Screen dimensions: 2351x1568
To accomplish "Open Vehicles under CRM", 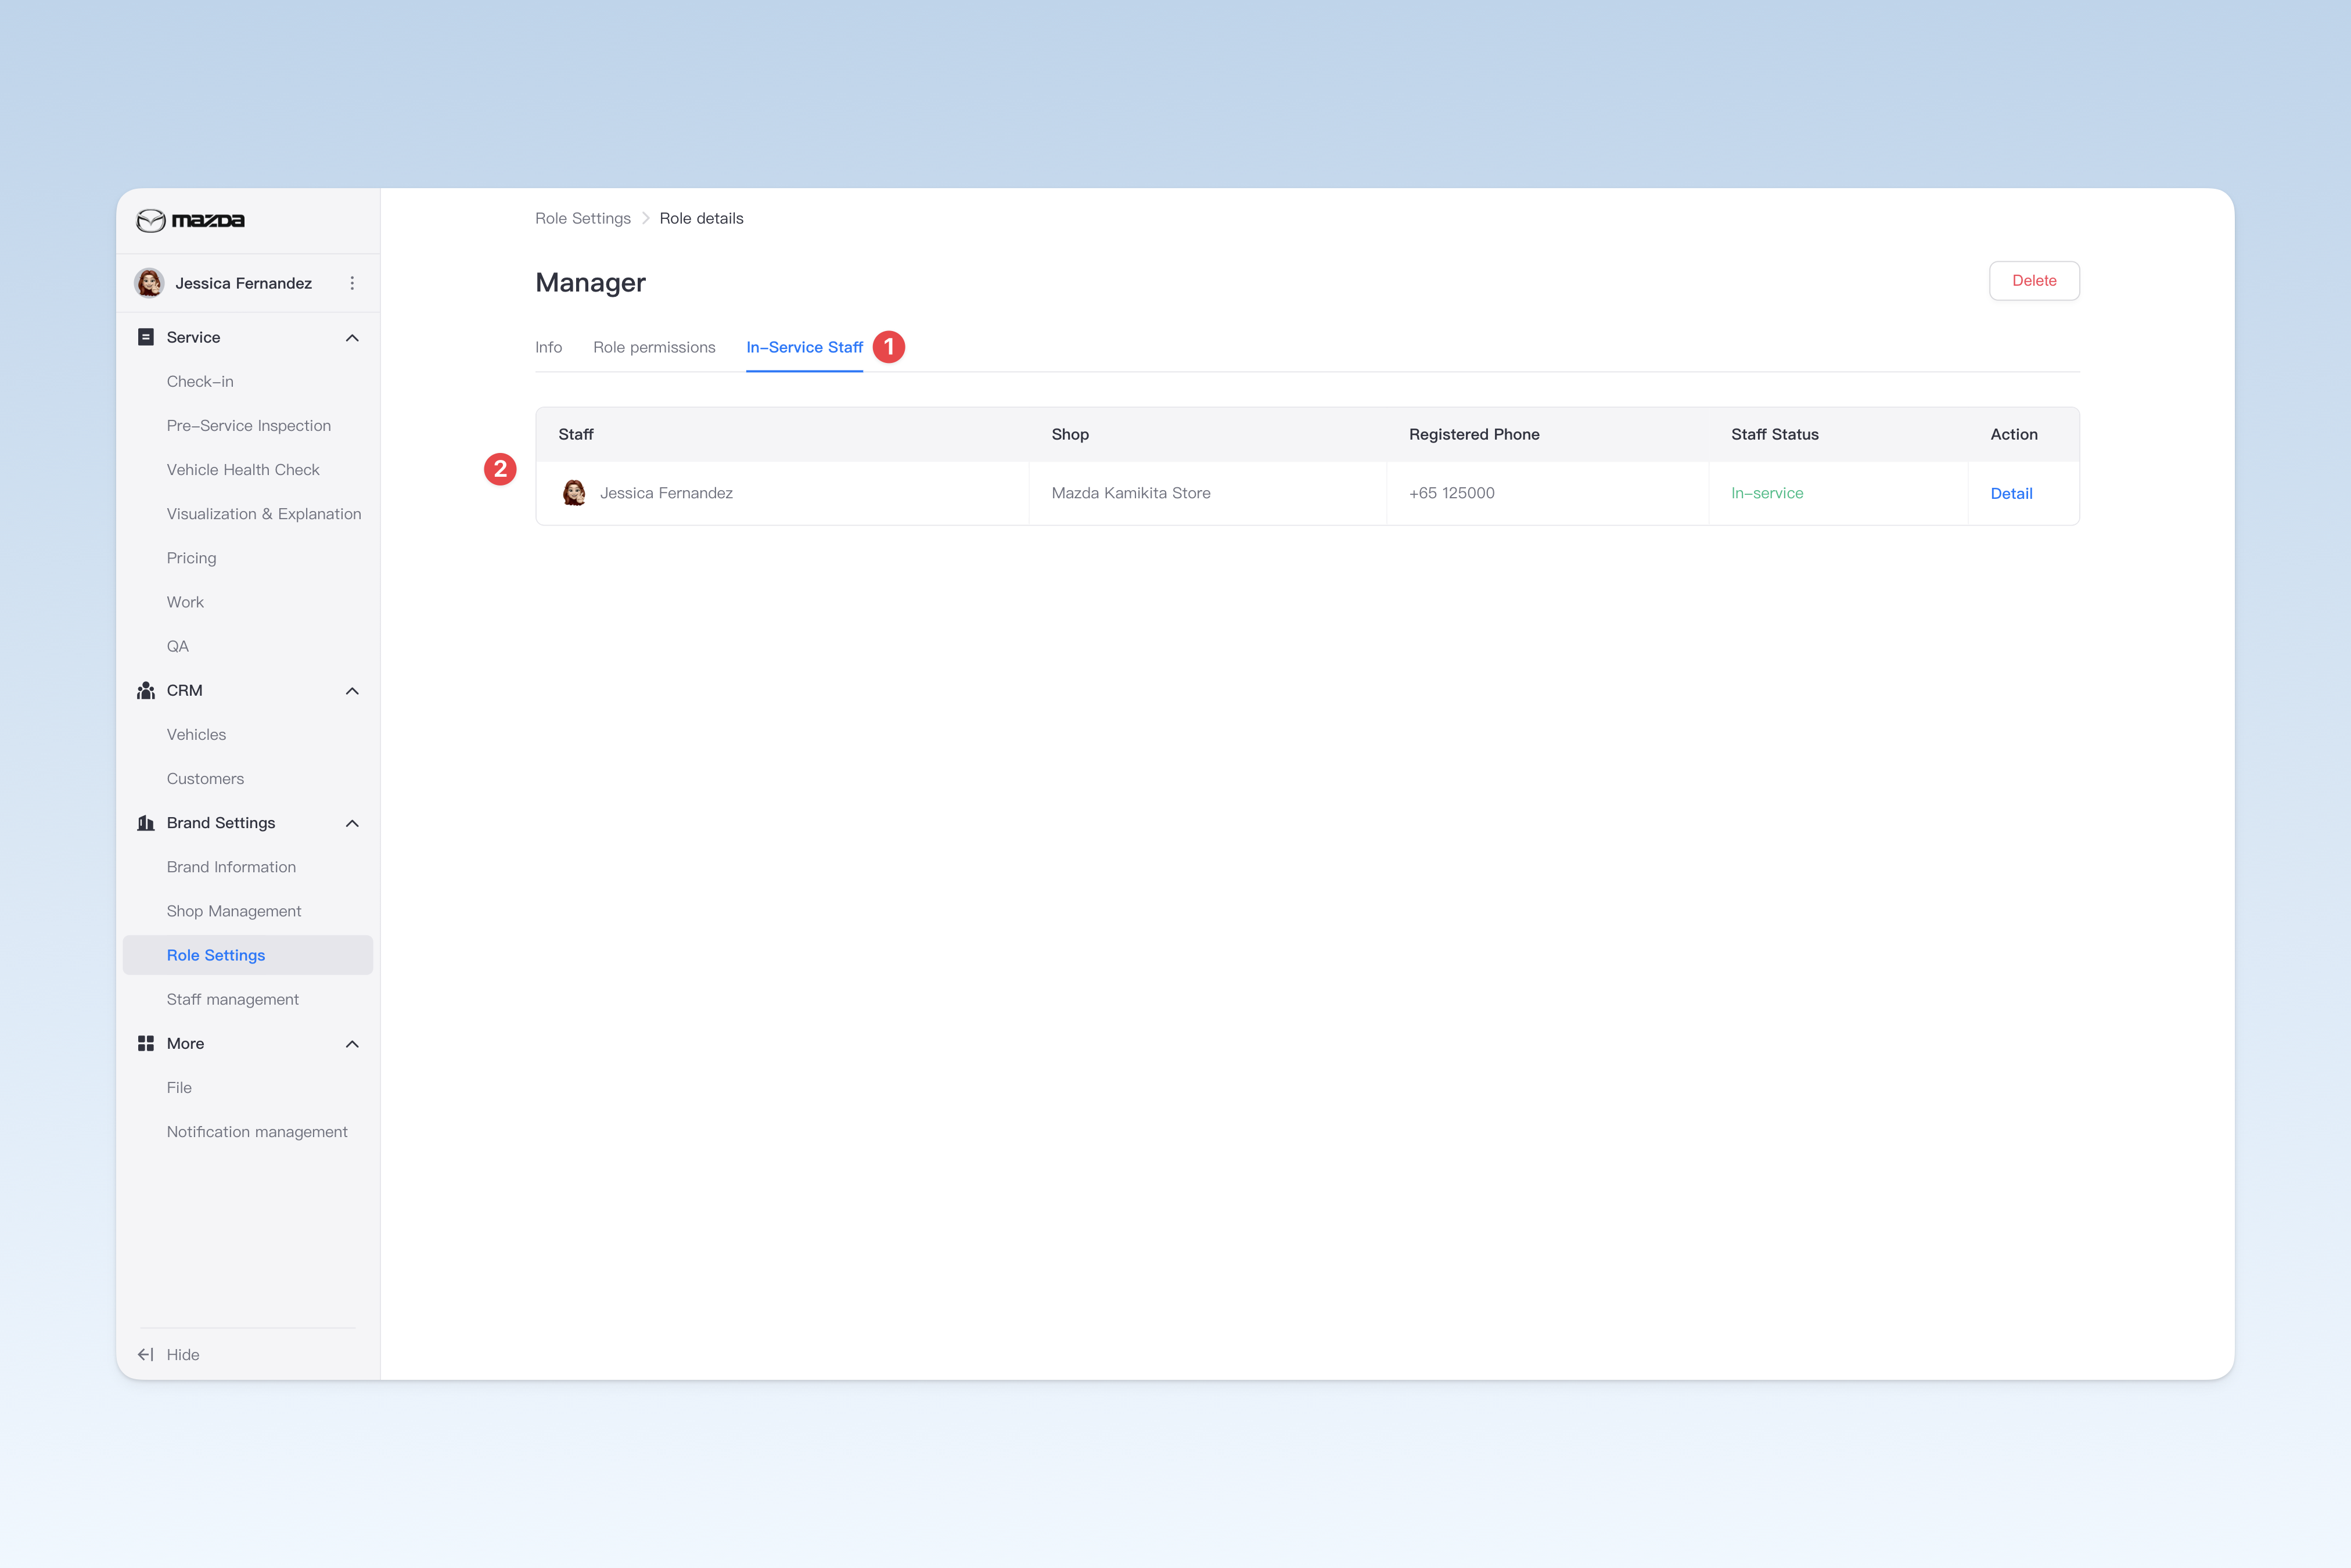I will 196,734.
